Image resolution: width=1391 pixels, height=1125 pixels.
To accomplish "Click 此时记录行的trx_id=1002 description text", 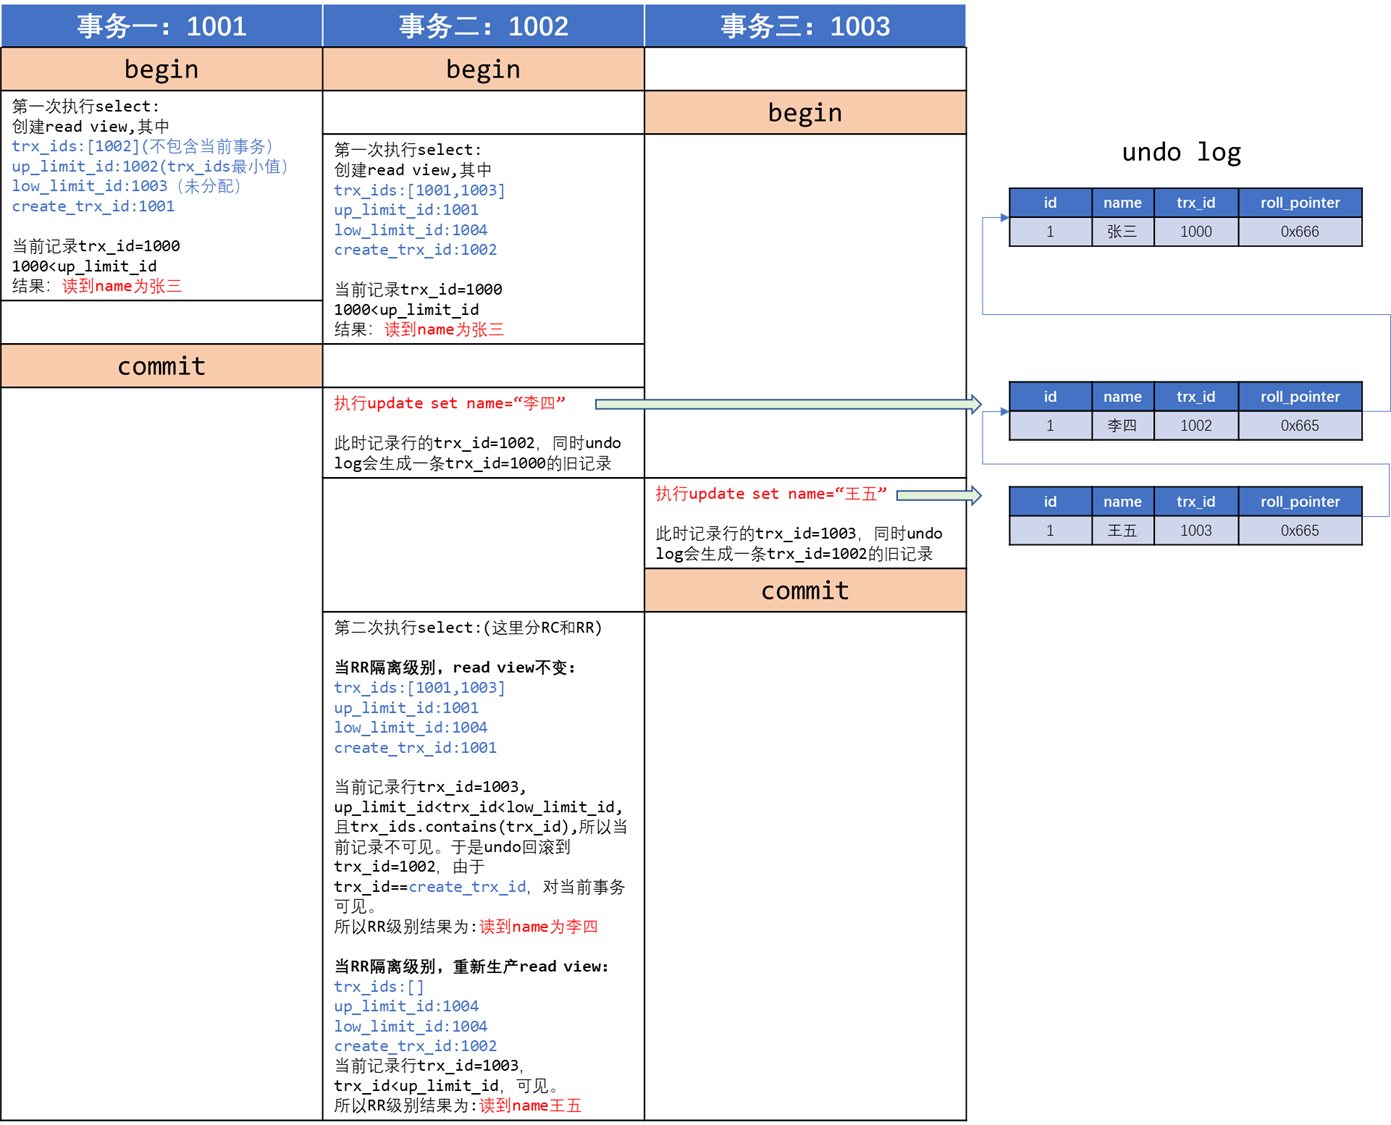I will (478, 453).
